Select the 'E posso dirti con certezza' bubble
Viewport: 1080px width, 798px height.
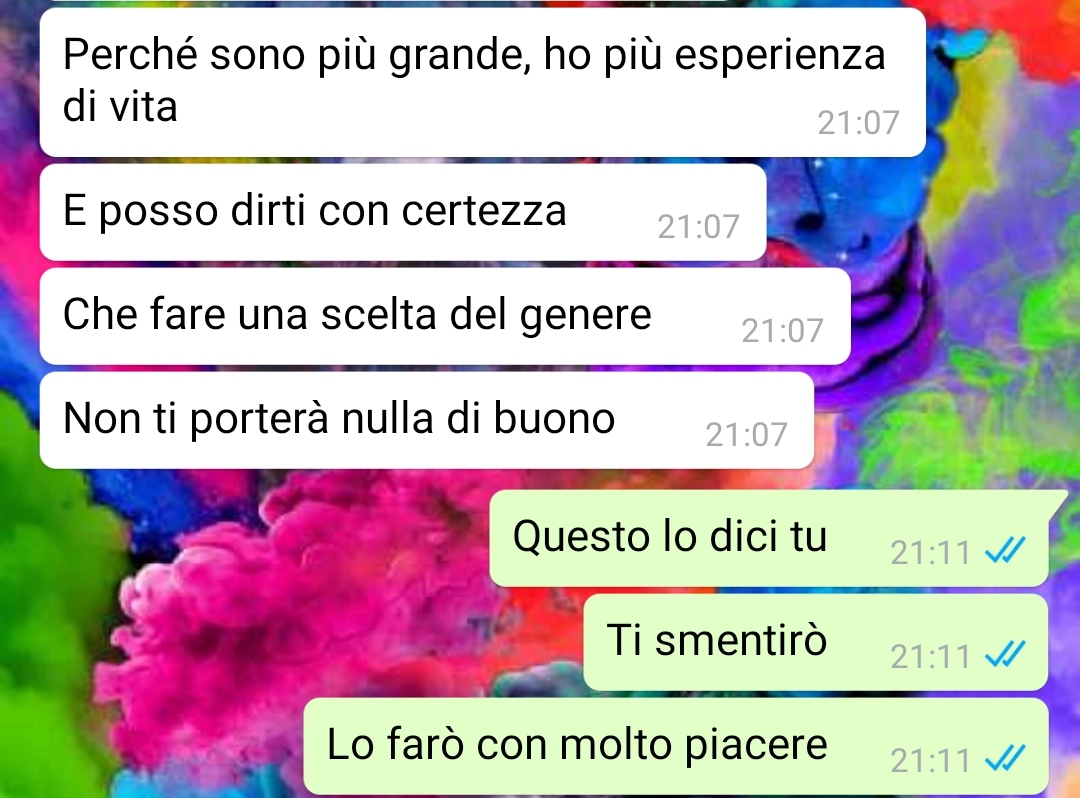(x=403, y=212)
